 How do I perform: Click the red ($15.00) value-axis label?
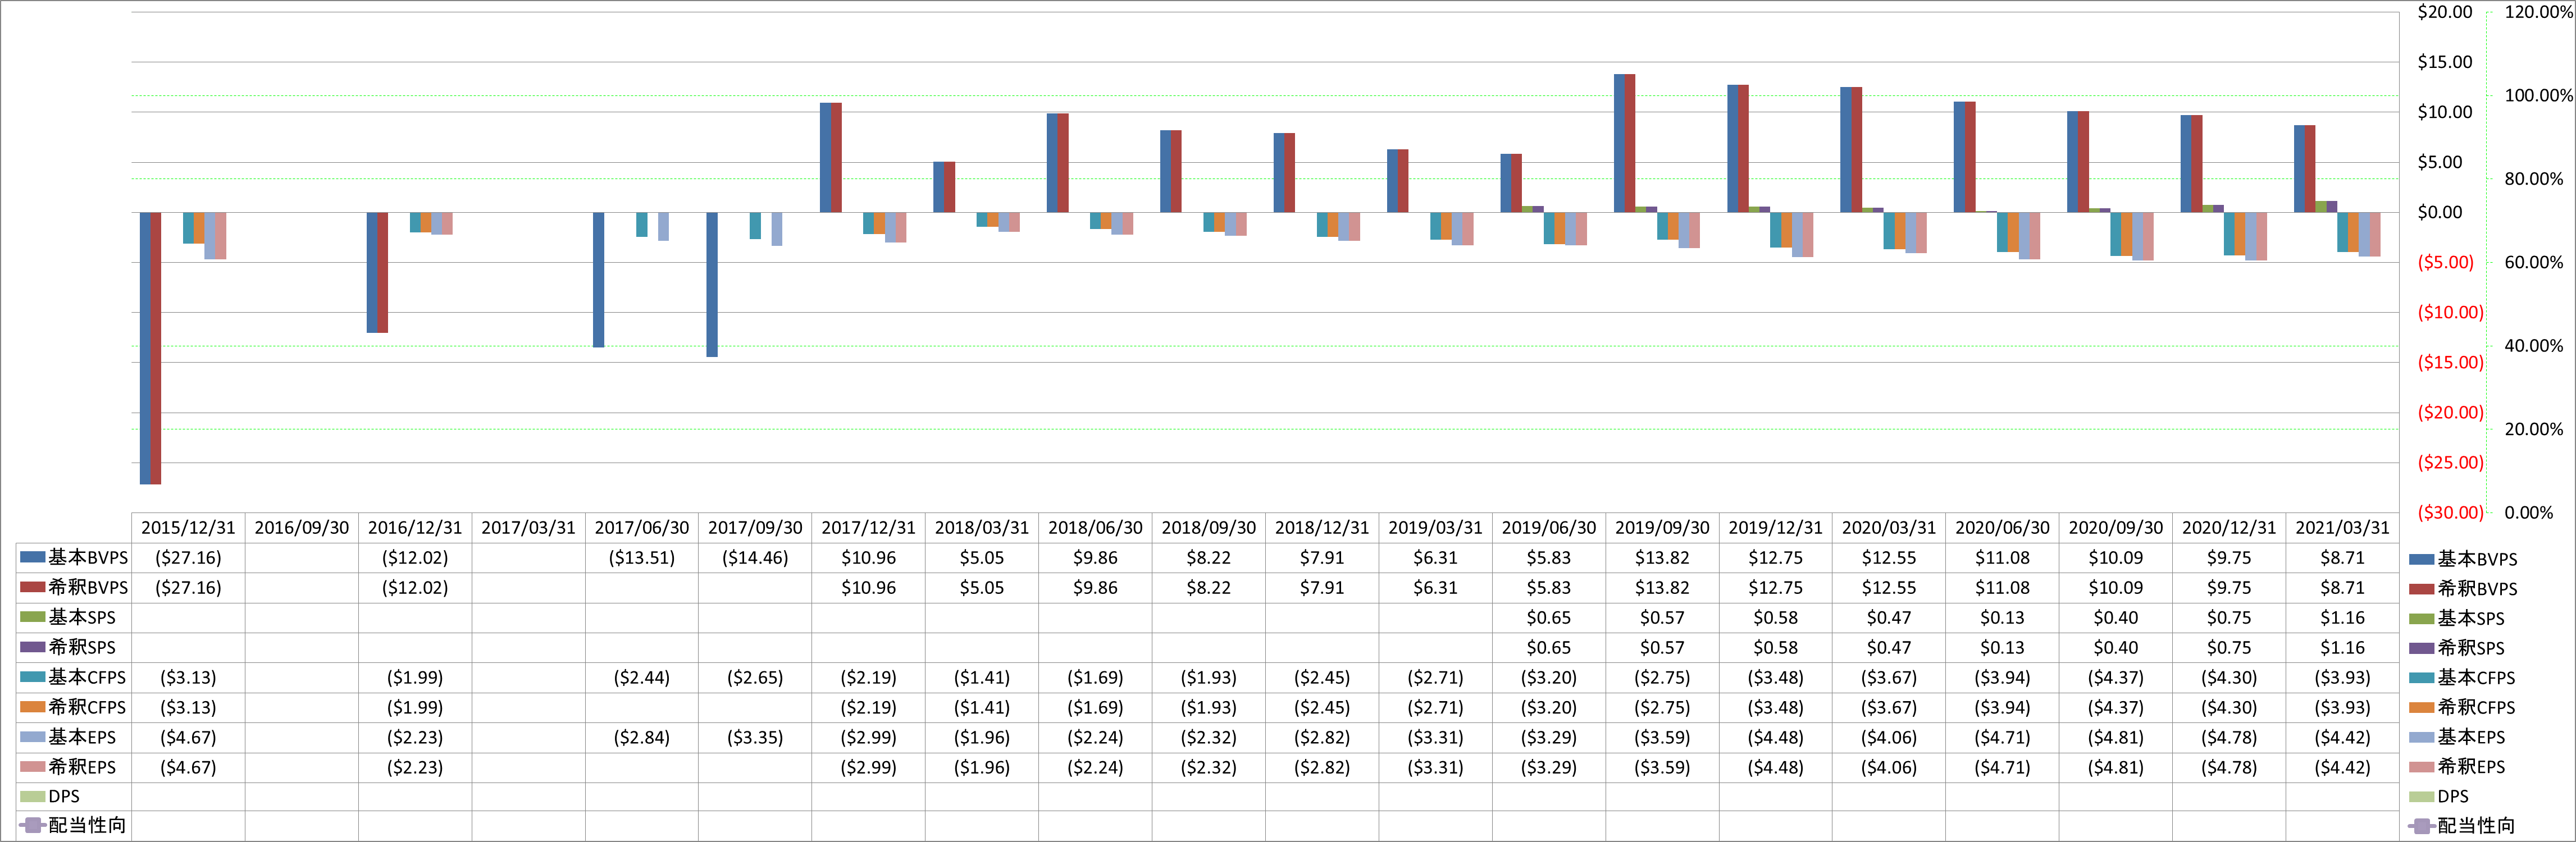pyautogui.click(x=2450, y=362)
